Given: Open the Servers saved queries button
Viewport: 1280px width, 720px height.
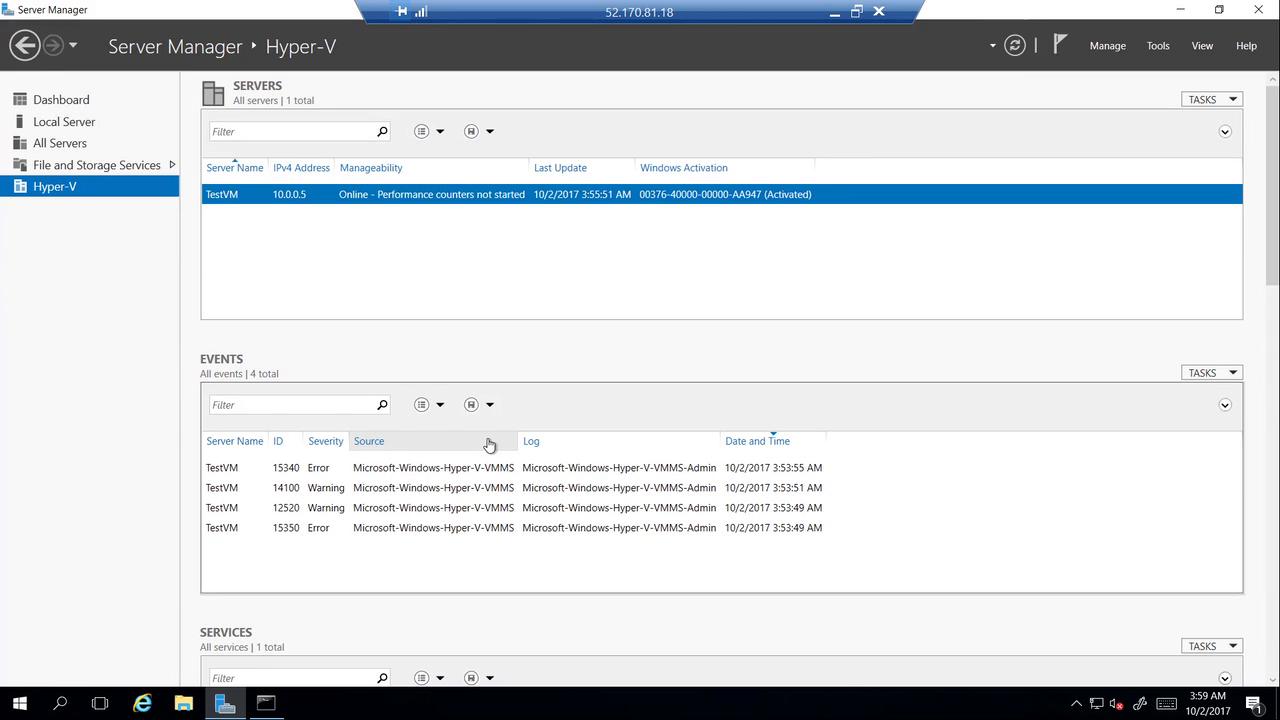Looking at the screenshot, I should [479, 131].
